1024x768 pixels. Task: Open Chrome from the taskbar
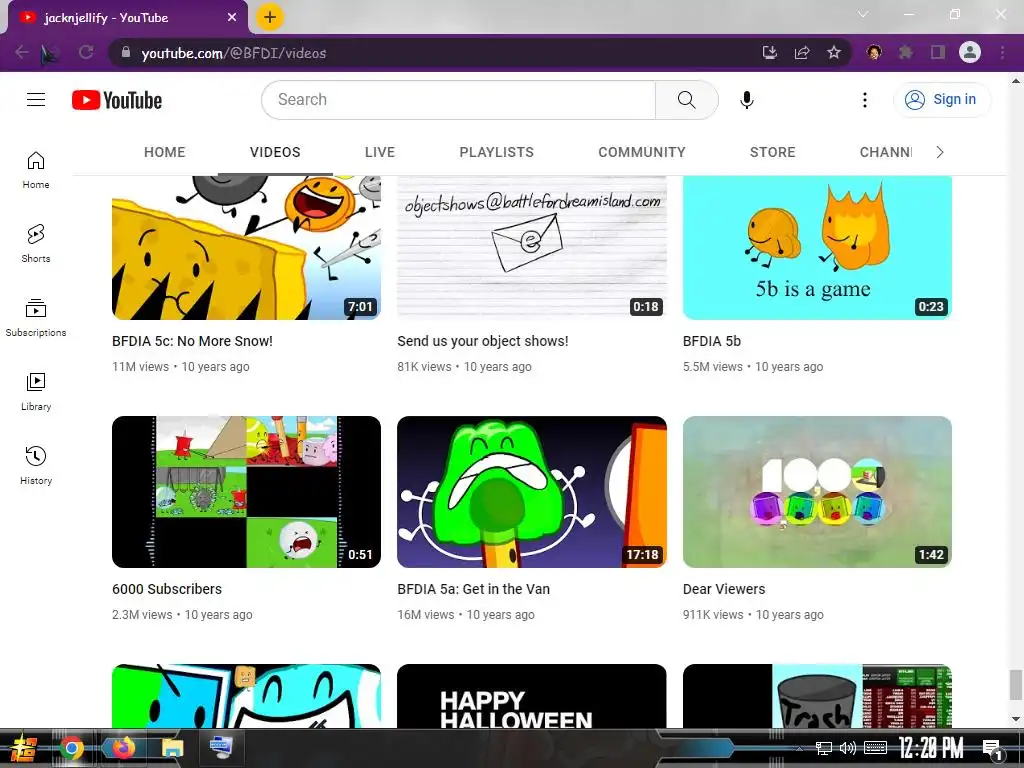point(72,748)
